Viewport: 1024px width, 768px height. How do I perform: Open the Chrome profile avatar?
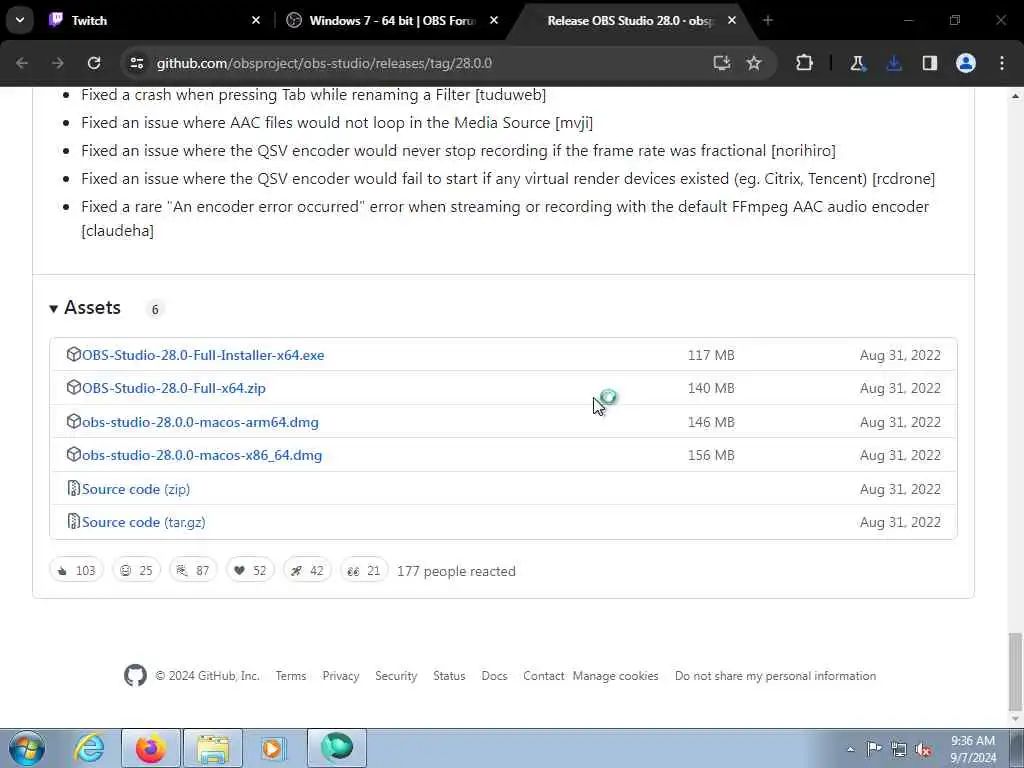tap(966, 63)
